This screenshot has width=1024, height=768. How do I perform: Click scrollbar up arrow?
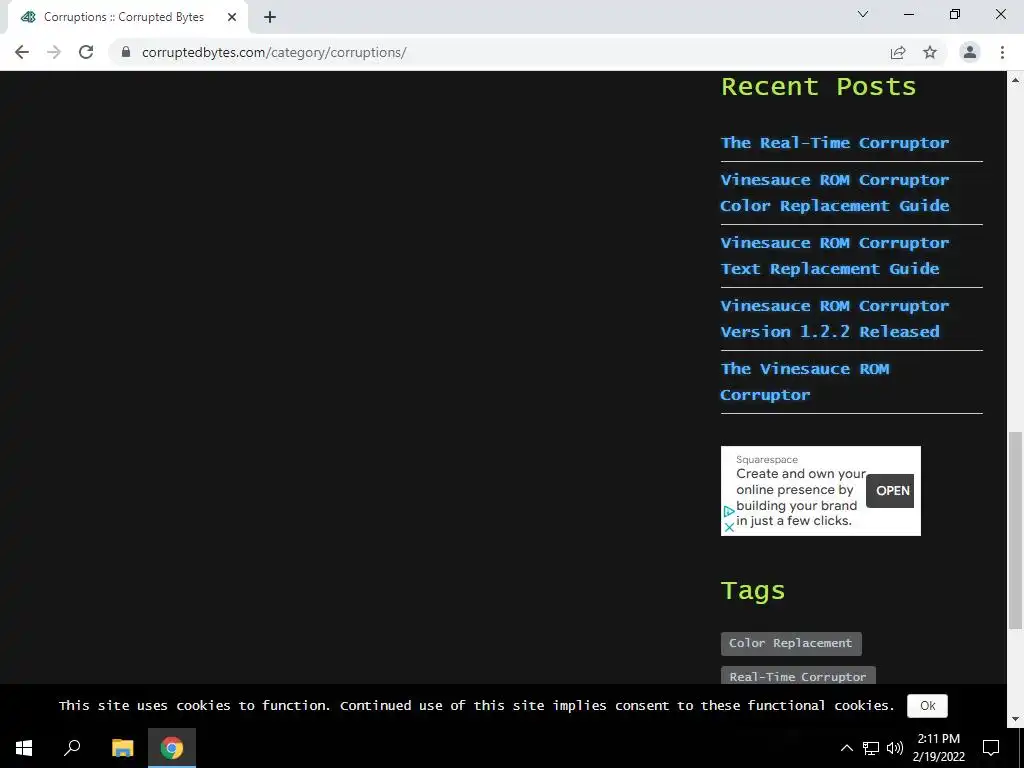point(1015,80)
